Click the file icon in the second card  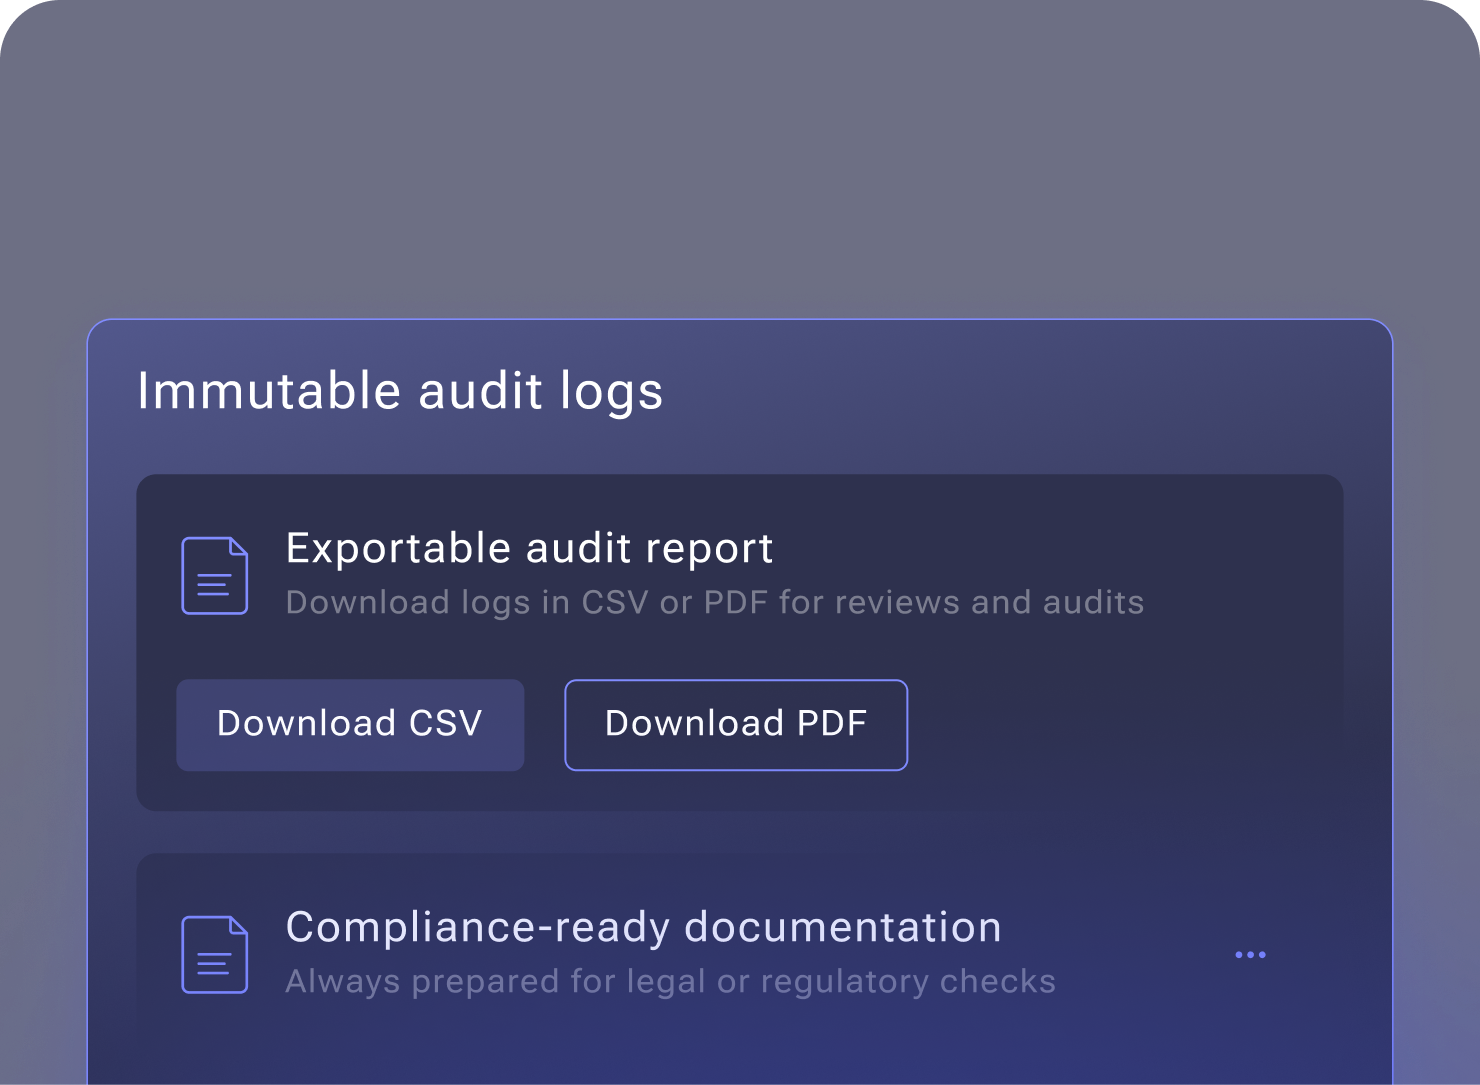[214, 955]
